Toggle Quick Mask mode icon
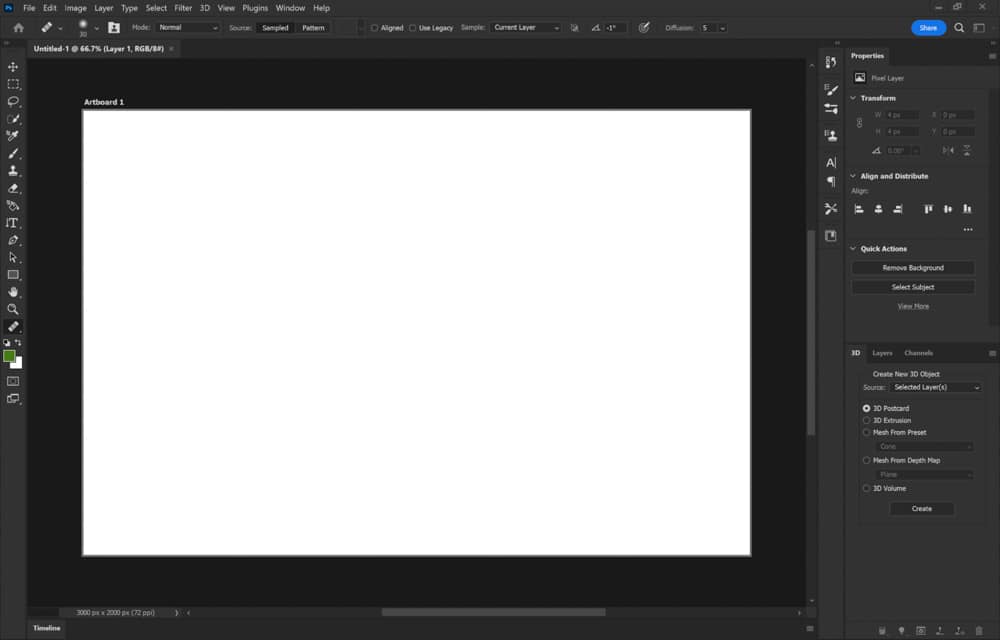This screenshot has width=1000, height=640. click(13, 381)
